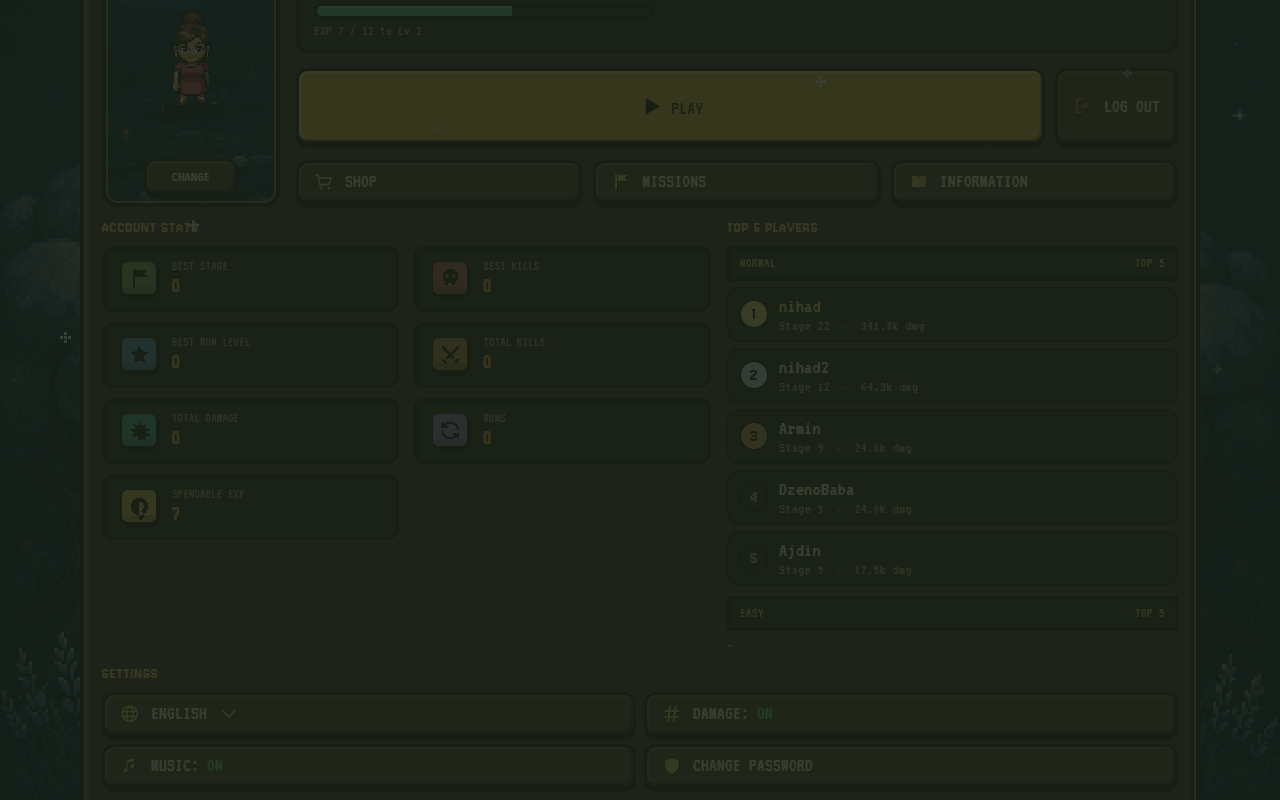The image size is (1280, 800).
Task: Click the EXP progress bar
Action: point(483,11)
